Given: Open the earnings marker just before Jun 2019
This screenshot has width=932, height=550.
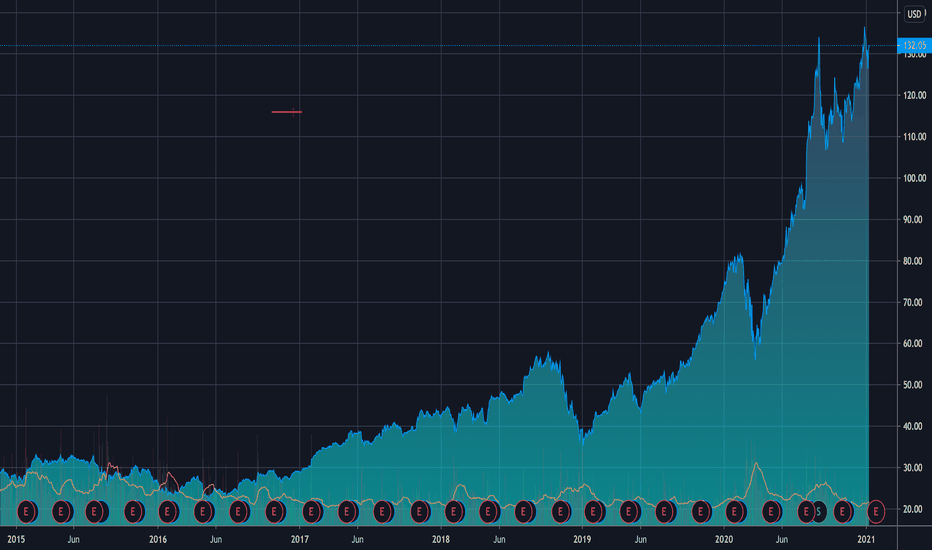Looking at the screenshot, I should click(628, 511).
